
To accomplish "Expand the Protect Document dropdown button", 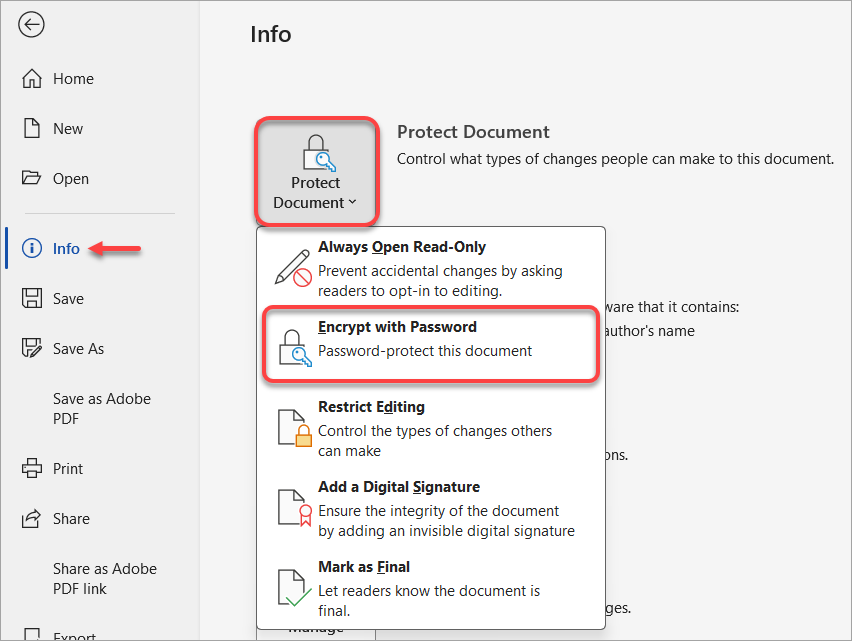I will [316, 170].
